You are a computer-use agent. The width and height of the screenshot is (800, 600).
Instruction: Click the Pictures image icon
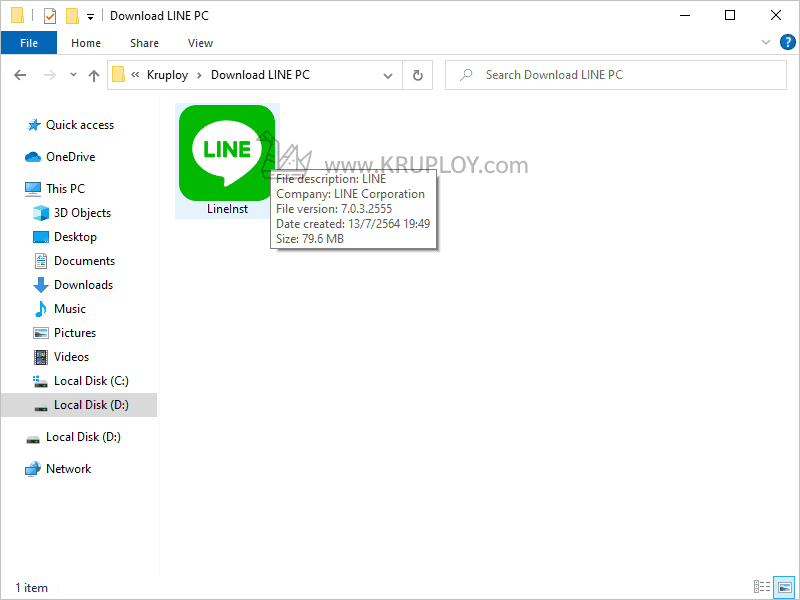(41, 333)
